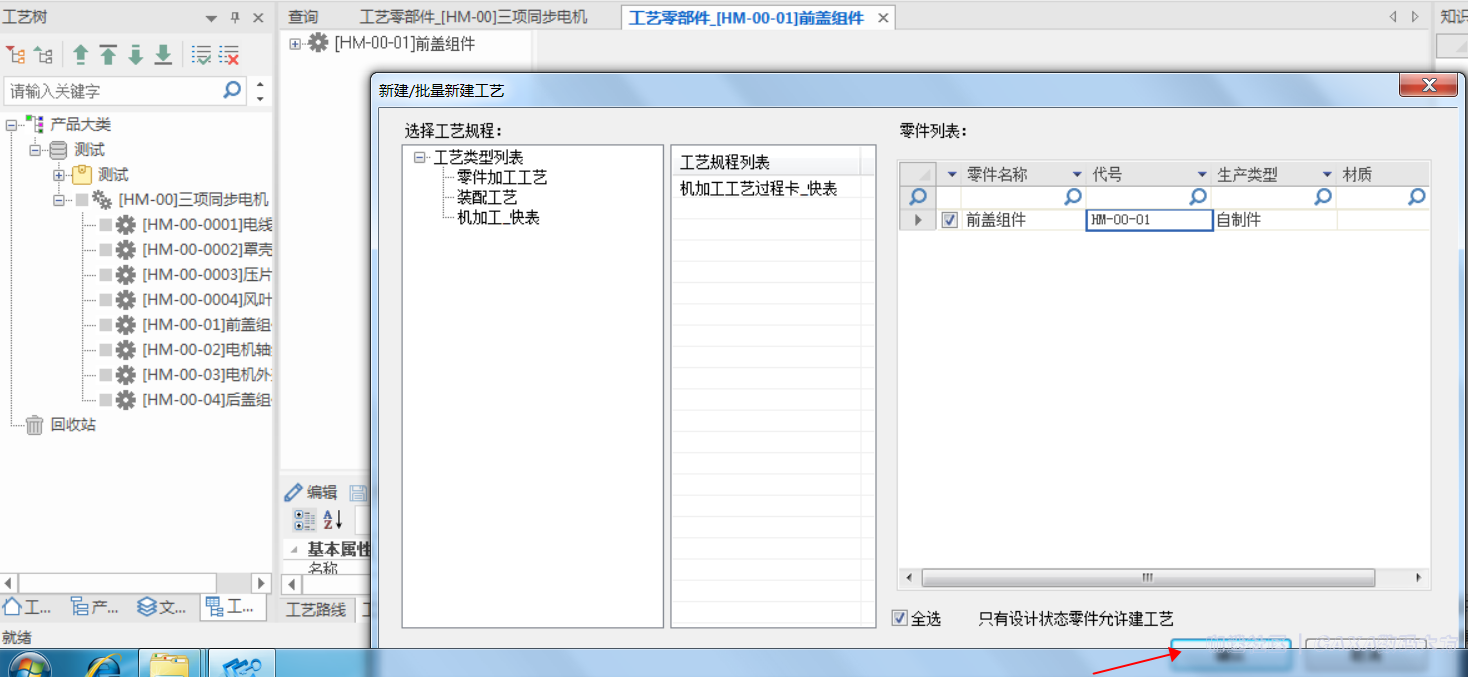Screen dimensions: 1468x677
Task: Click the gear icon of [HM-00-02]电机轴
Action: (125, 350)
